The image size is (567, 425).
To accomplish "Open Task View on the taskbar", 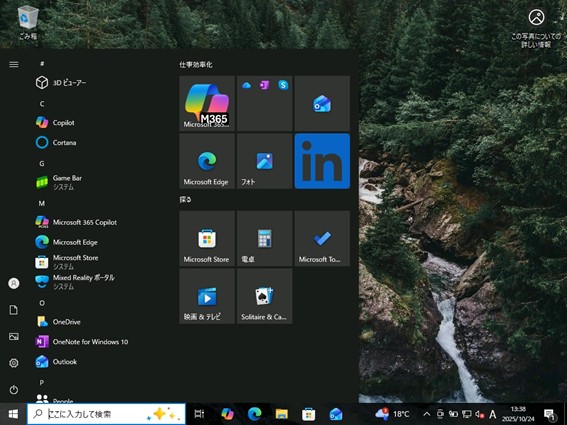I will 199,414.
